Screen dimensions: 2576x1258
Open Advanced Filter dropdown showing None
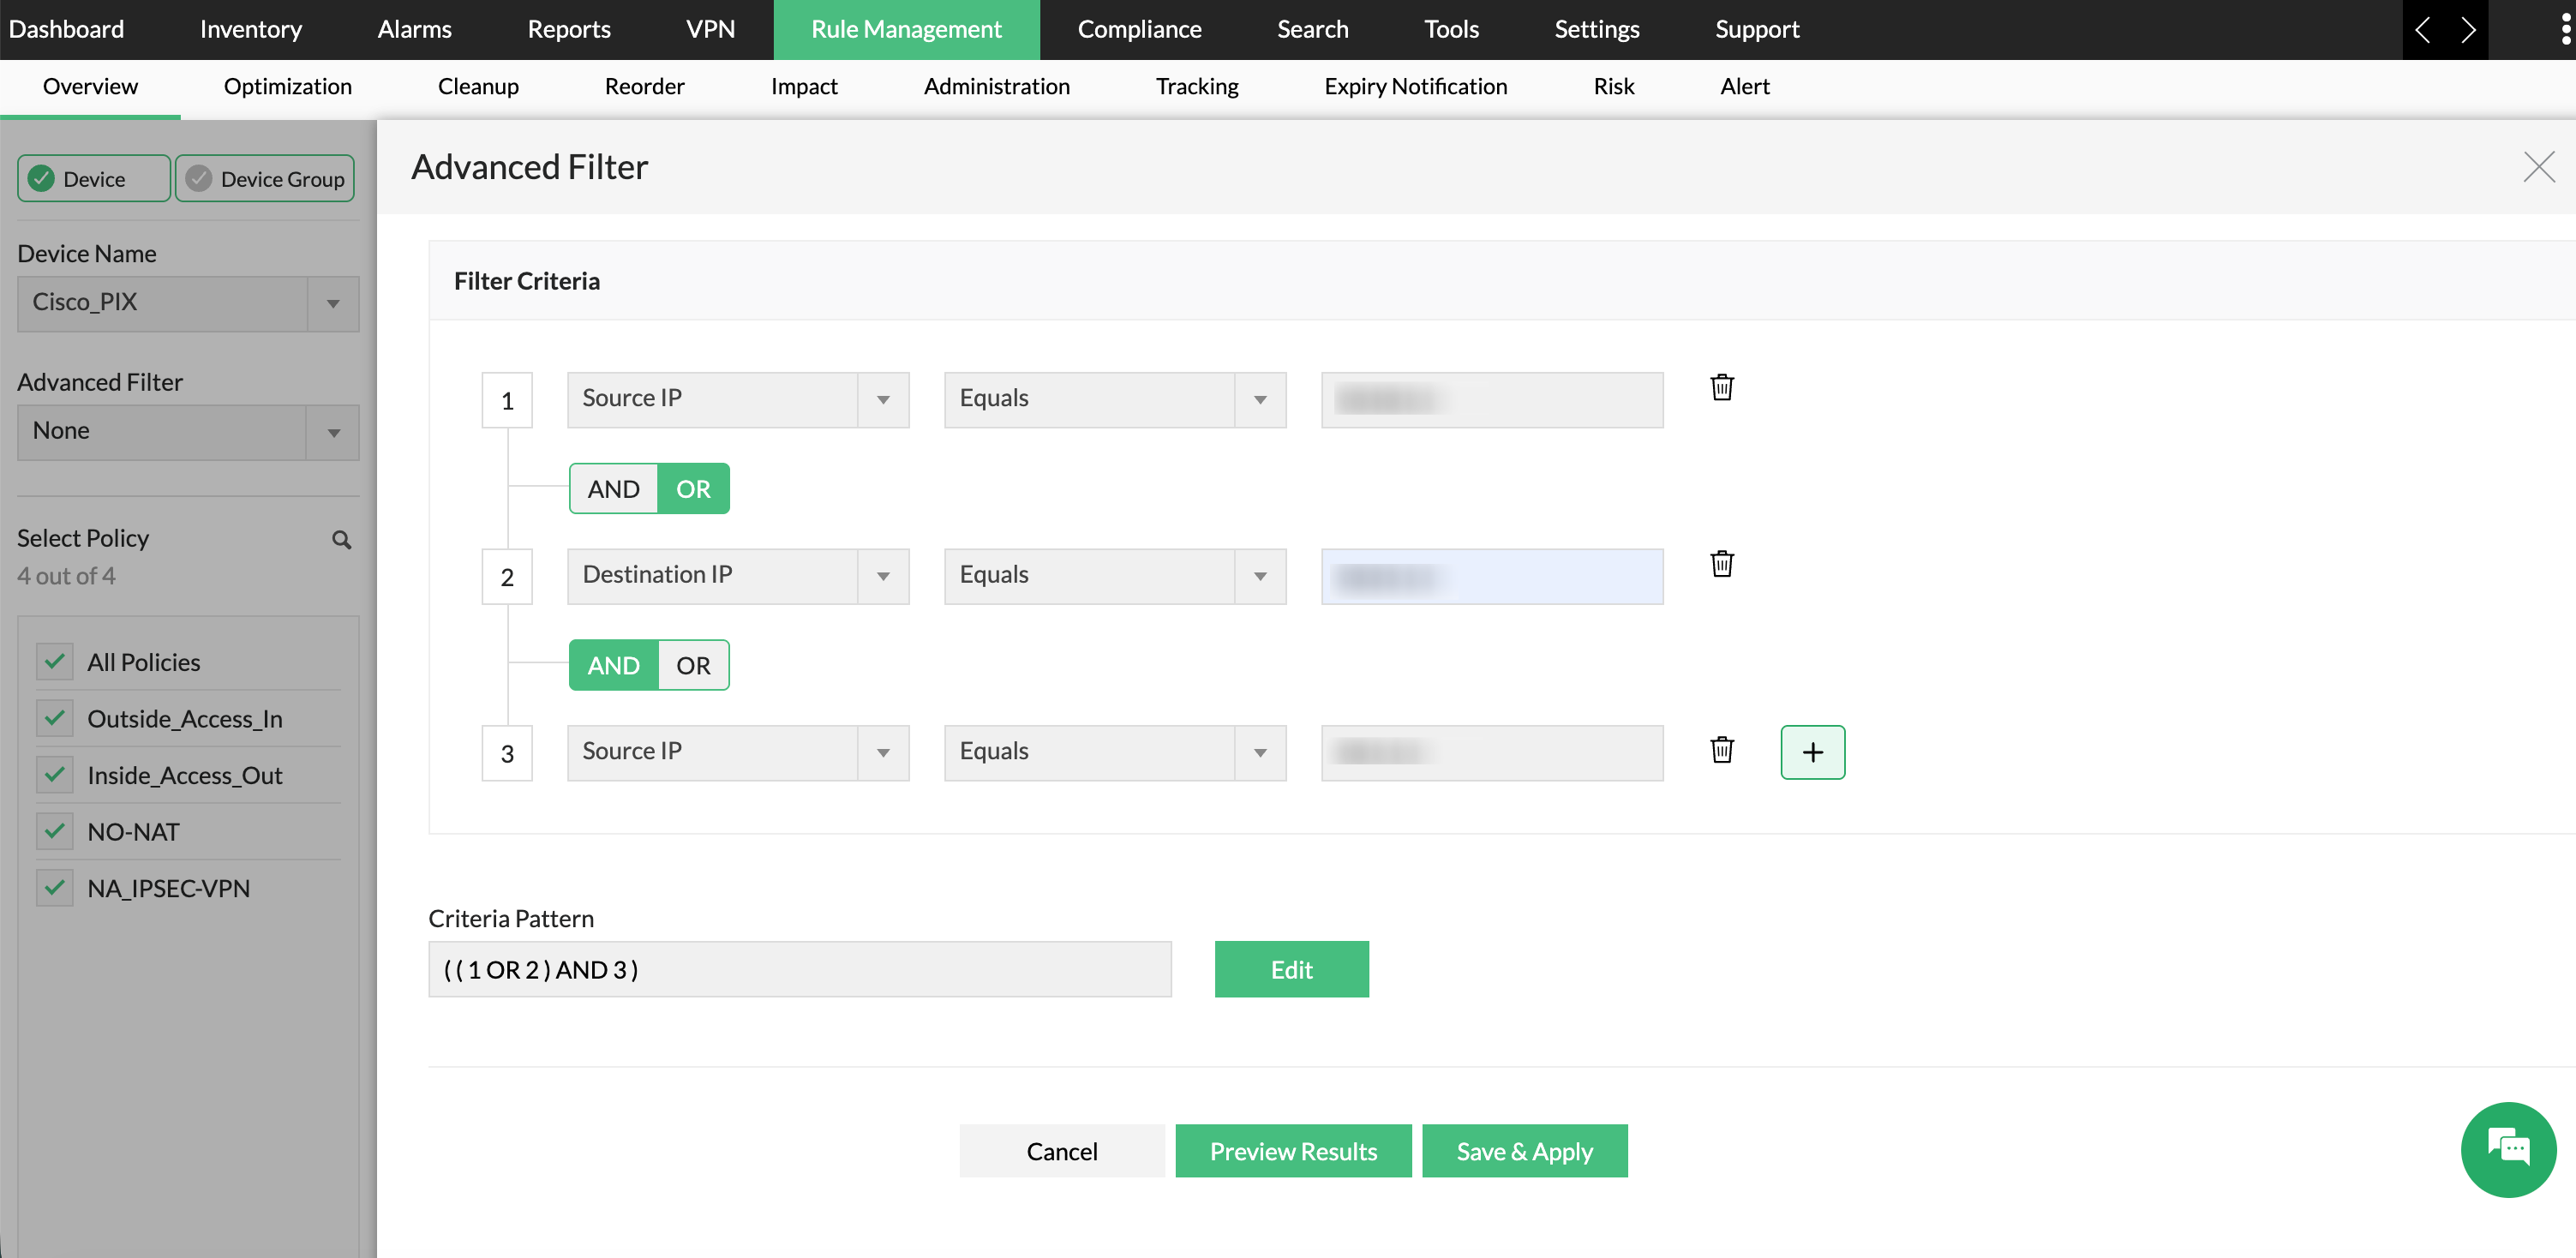[188, 432]
